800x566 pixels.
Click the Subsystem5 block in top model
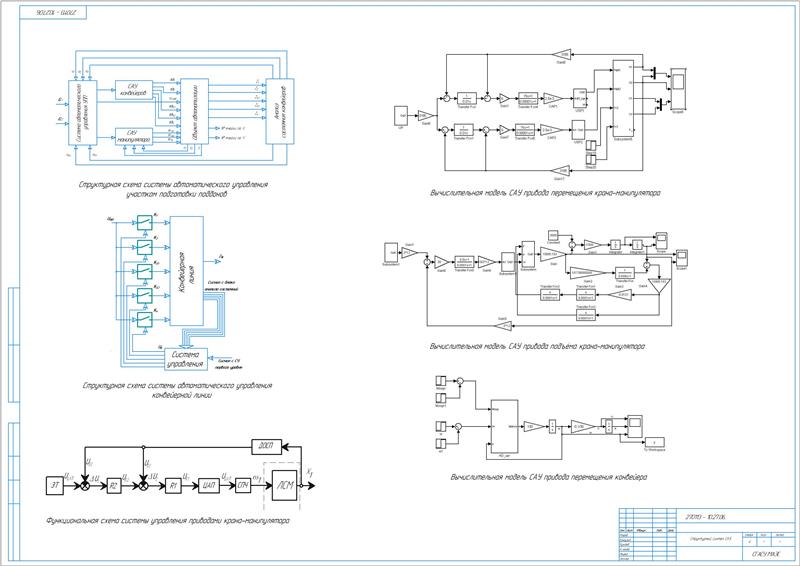(623, 98)
